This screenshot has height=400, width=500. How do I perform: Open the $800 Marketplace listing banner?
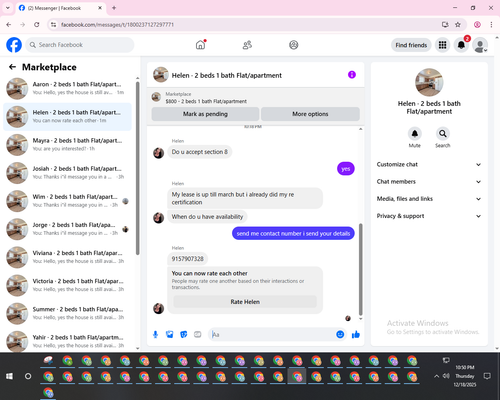[x=256, y=97]
